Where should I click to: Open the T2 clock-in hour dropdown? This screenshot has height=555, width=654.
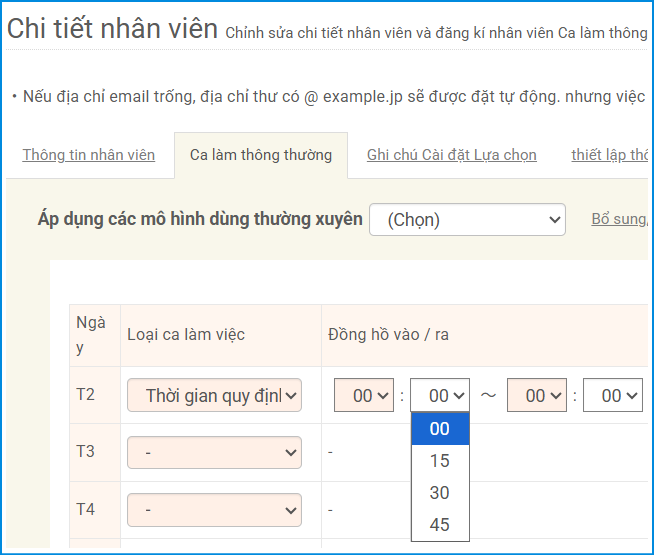click(x=363, y=395)
